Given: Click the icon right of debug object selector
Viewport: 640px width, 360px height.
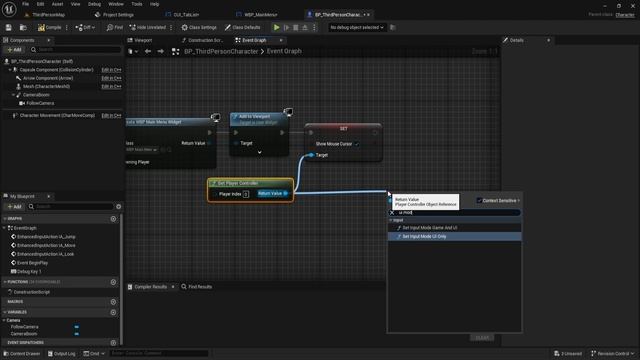Looking at the screenshot, I should (x=393, y=27).
